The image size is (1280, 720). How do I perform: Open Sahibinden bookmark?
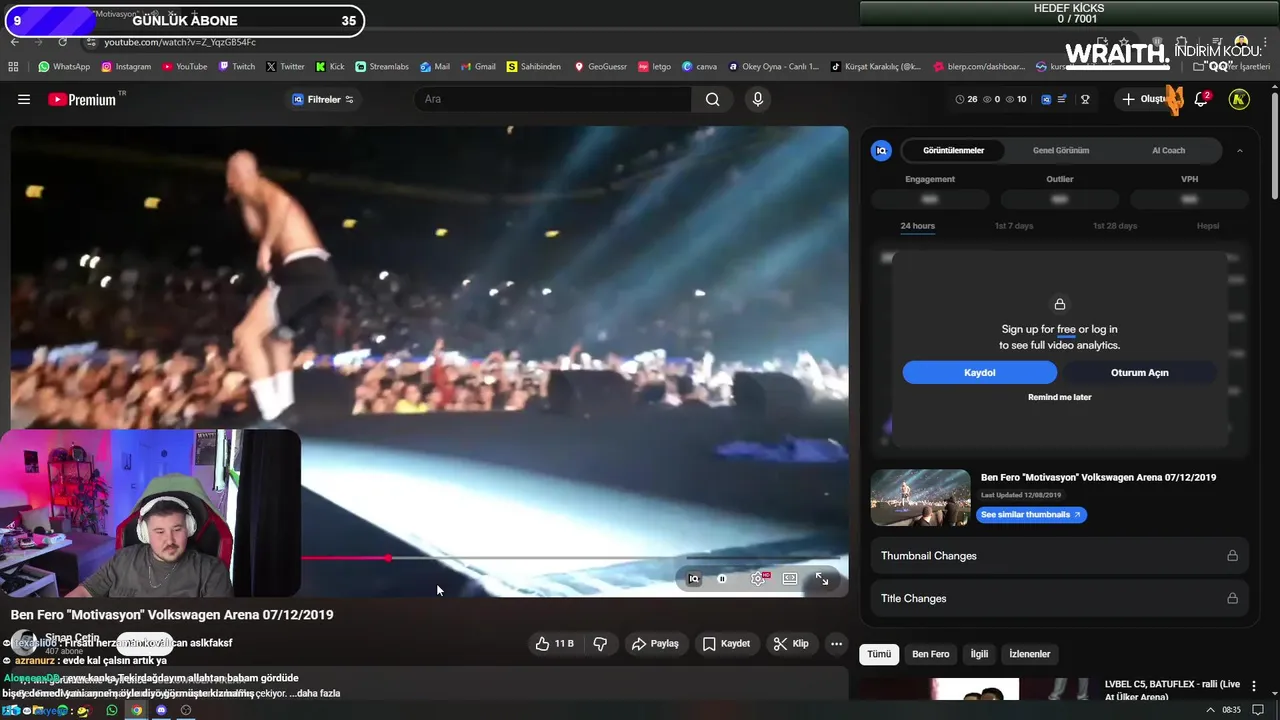coord(534,67)
